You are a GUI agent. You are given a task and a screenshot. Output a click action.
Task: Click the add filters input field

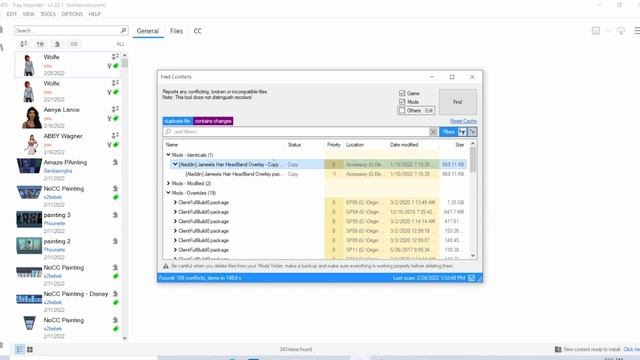click(300, 132)
